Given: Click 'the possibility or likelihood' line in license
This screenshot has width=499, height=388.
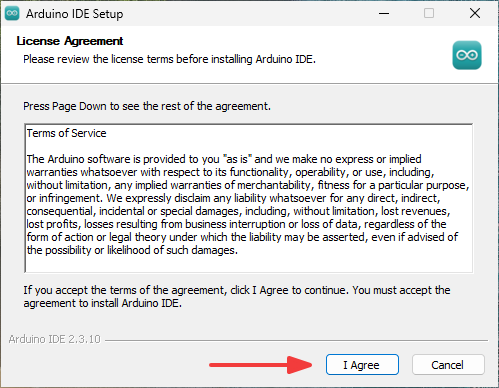Looking at the screenshot, I should click(132, 250).
